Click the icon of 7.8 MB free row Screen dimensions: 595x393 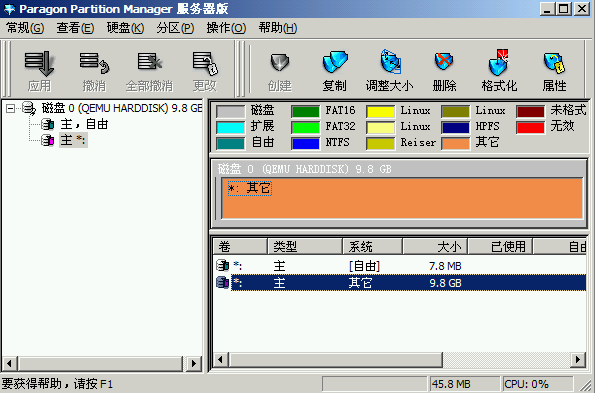coord(223,266)
